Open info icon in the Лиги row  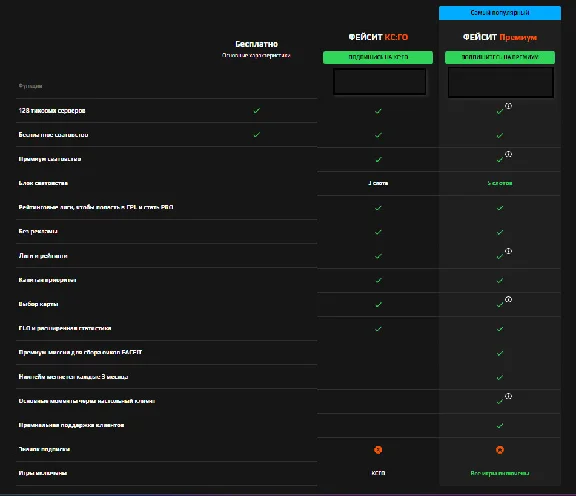click(508, 251)
